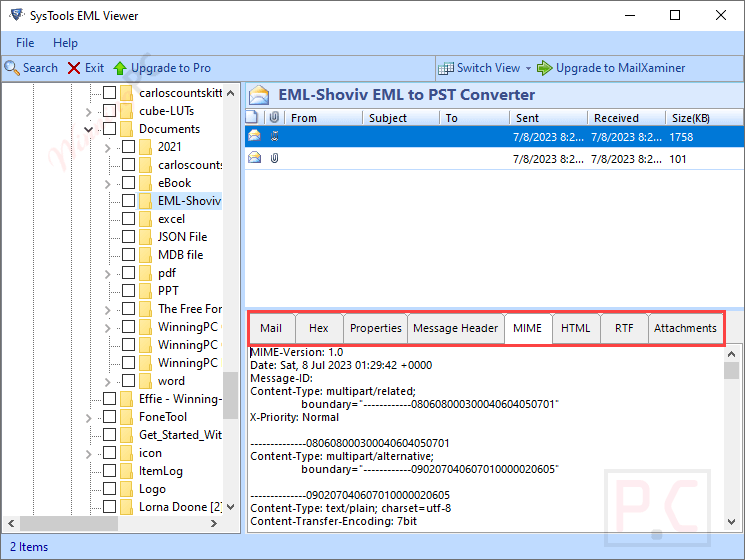View the Attachments tab
745x560 pixels.
tap(685, 328)
